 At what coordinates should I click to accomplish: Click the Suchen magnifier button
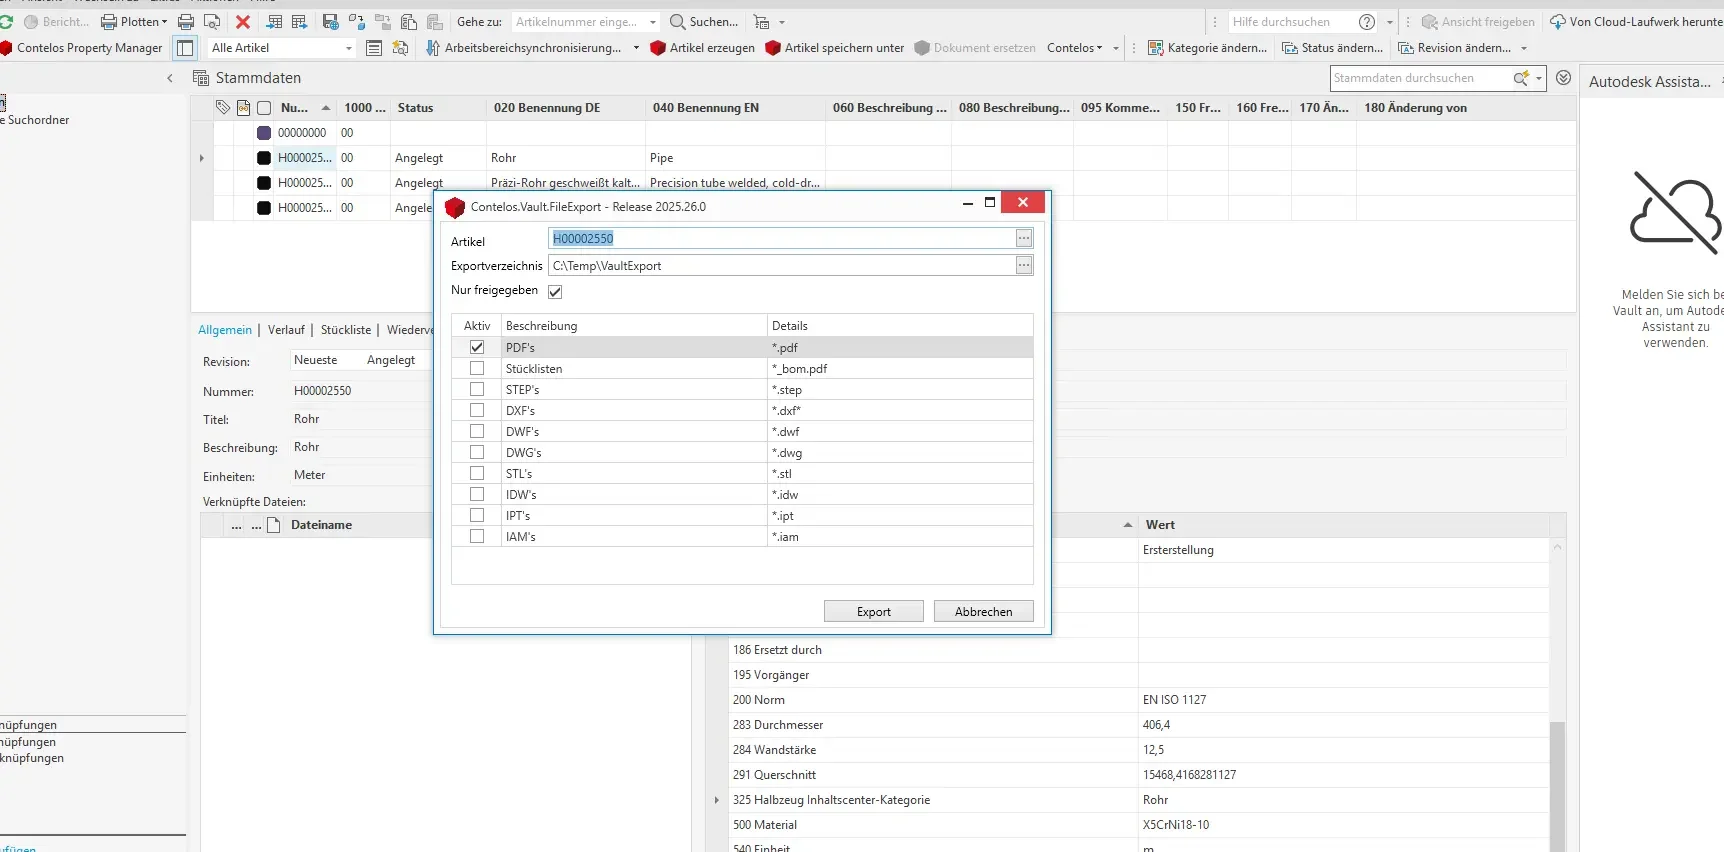coord(704,21)
